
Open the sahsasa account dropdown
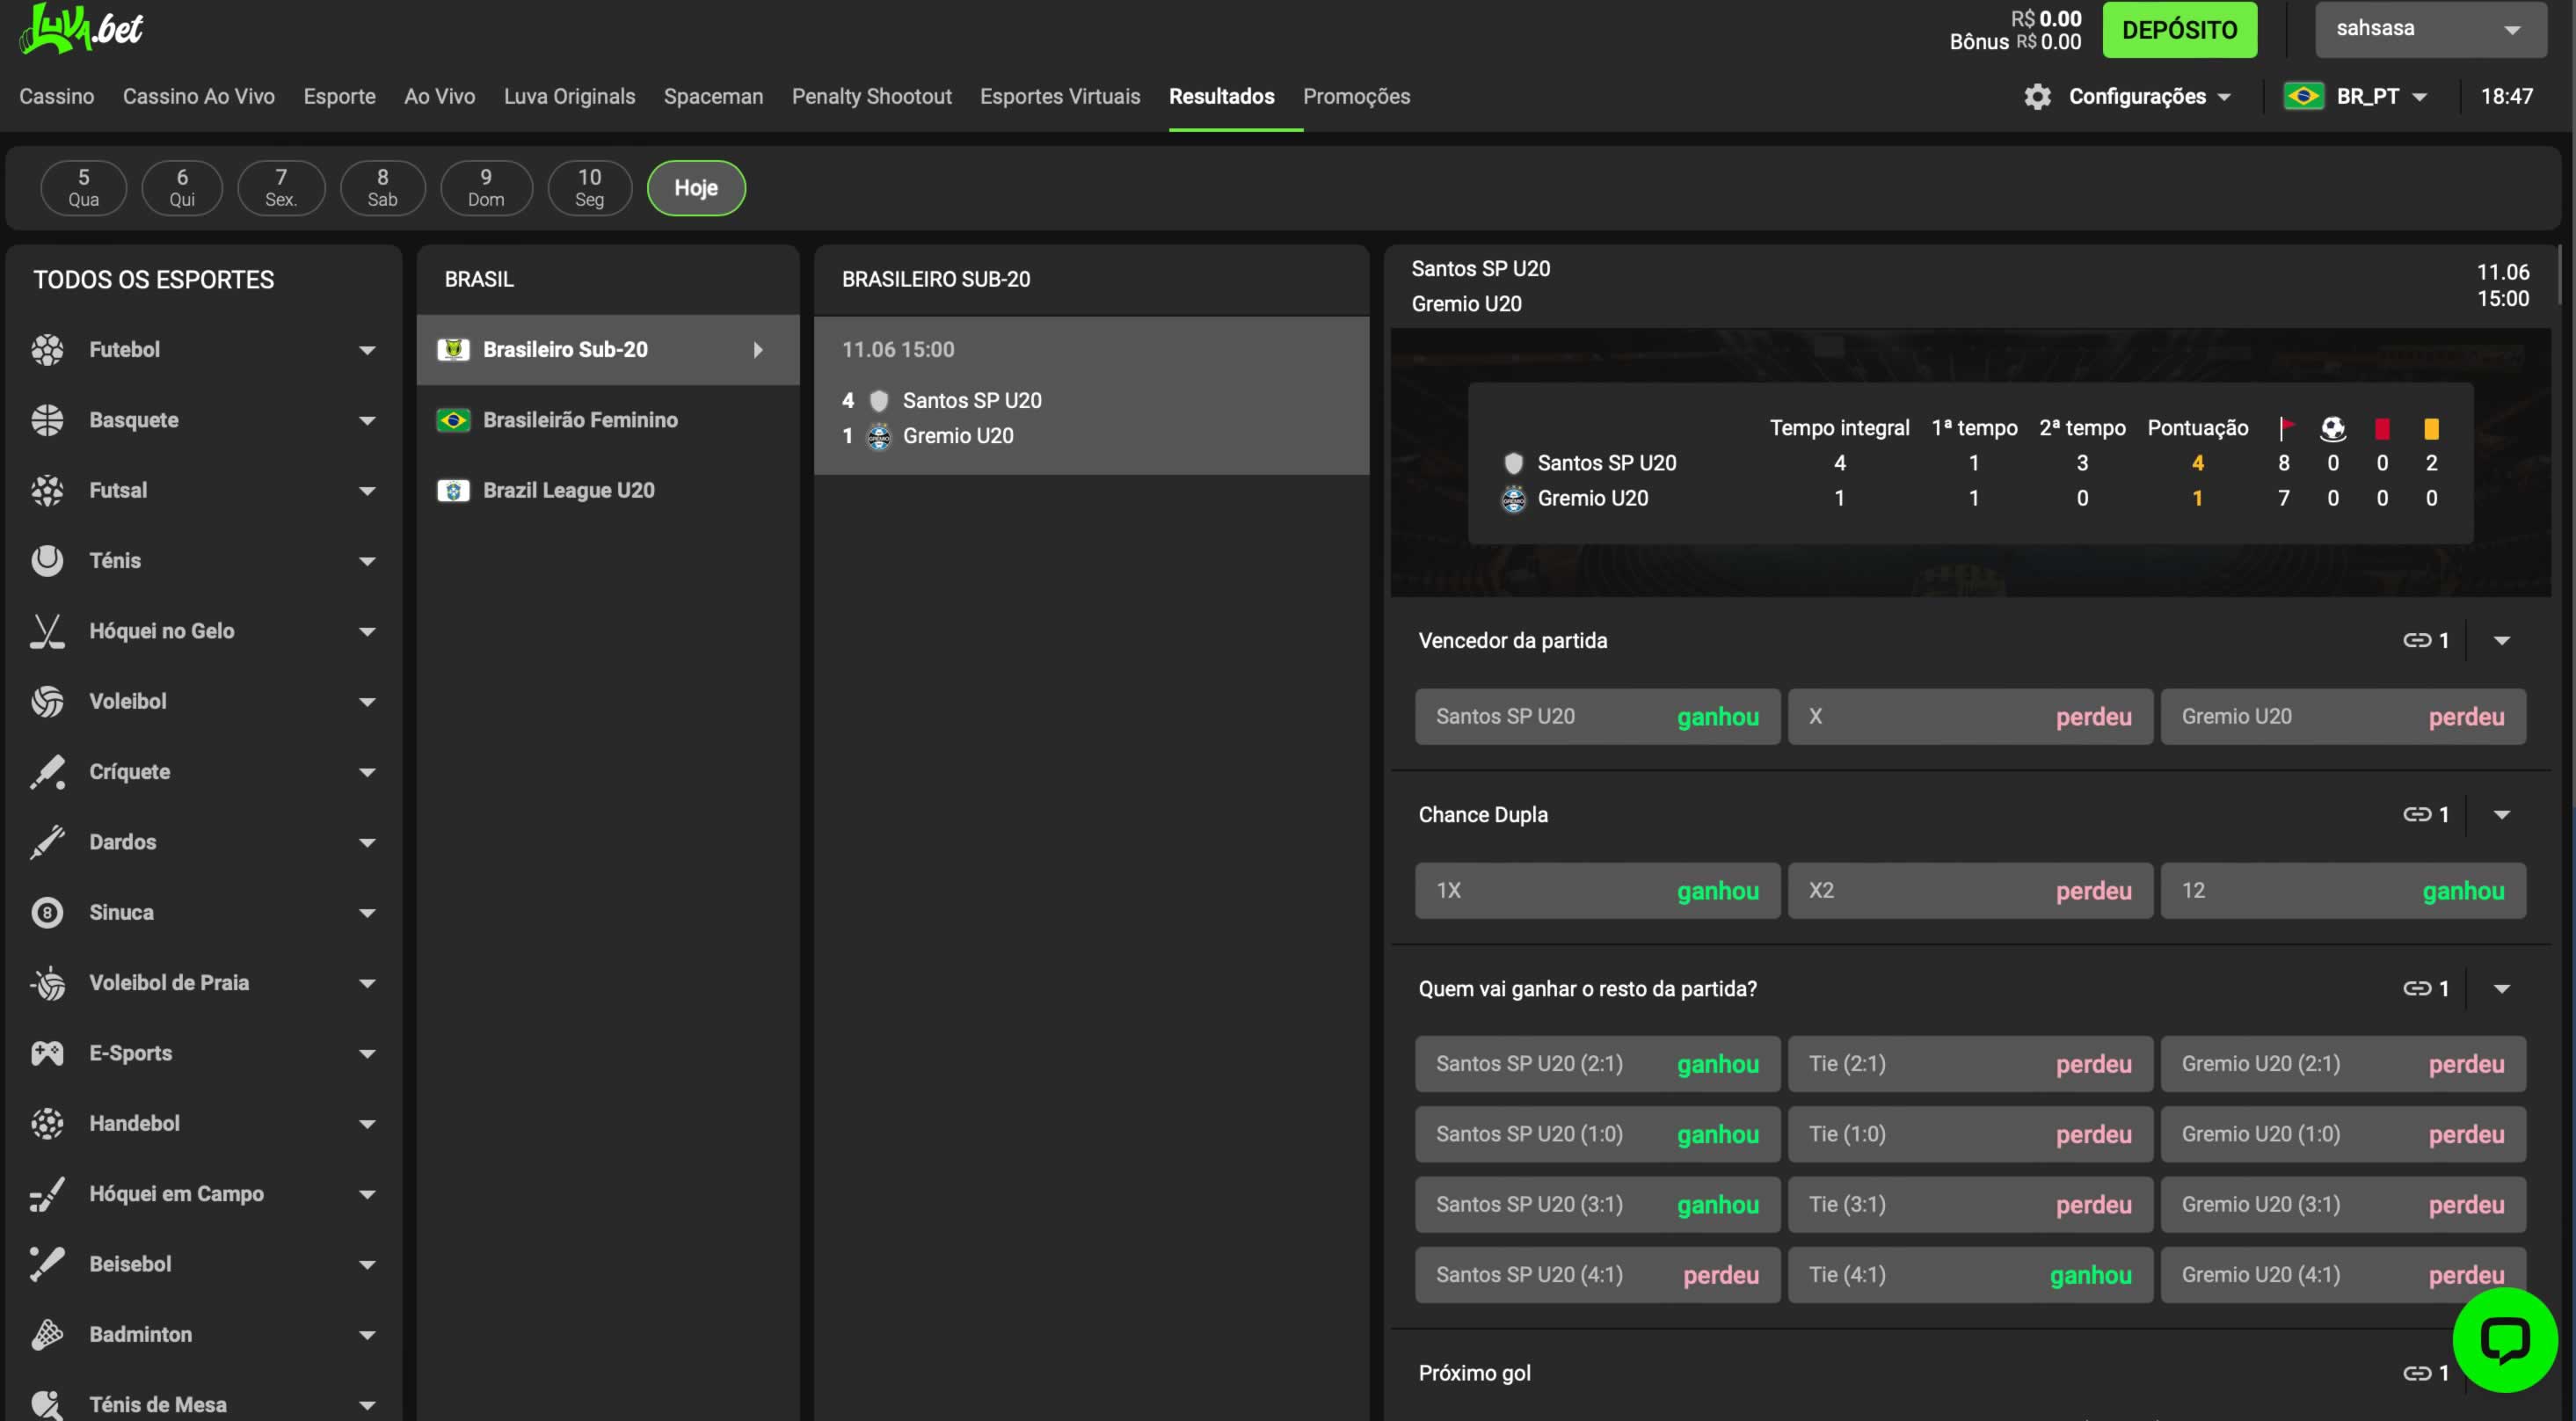(x=2430, y=29)
